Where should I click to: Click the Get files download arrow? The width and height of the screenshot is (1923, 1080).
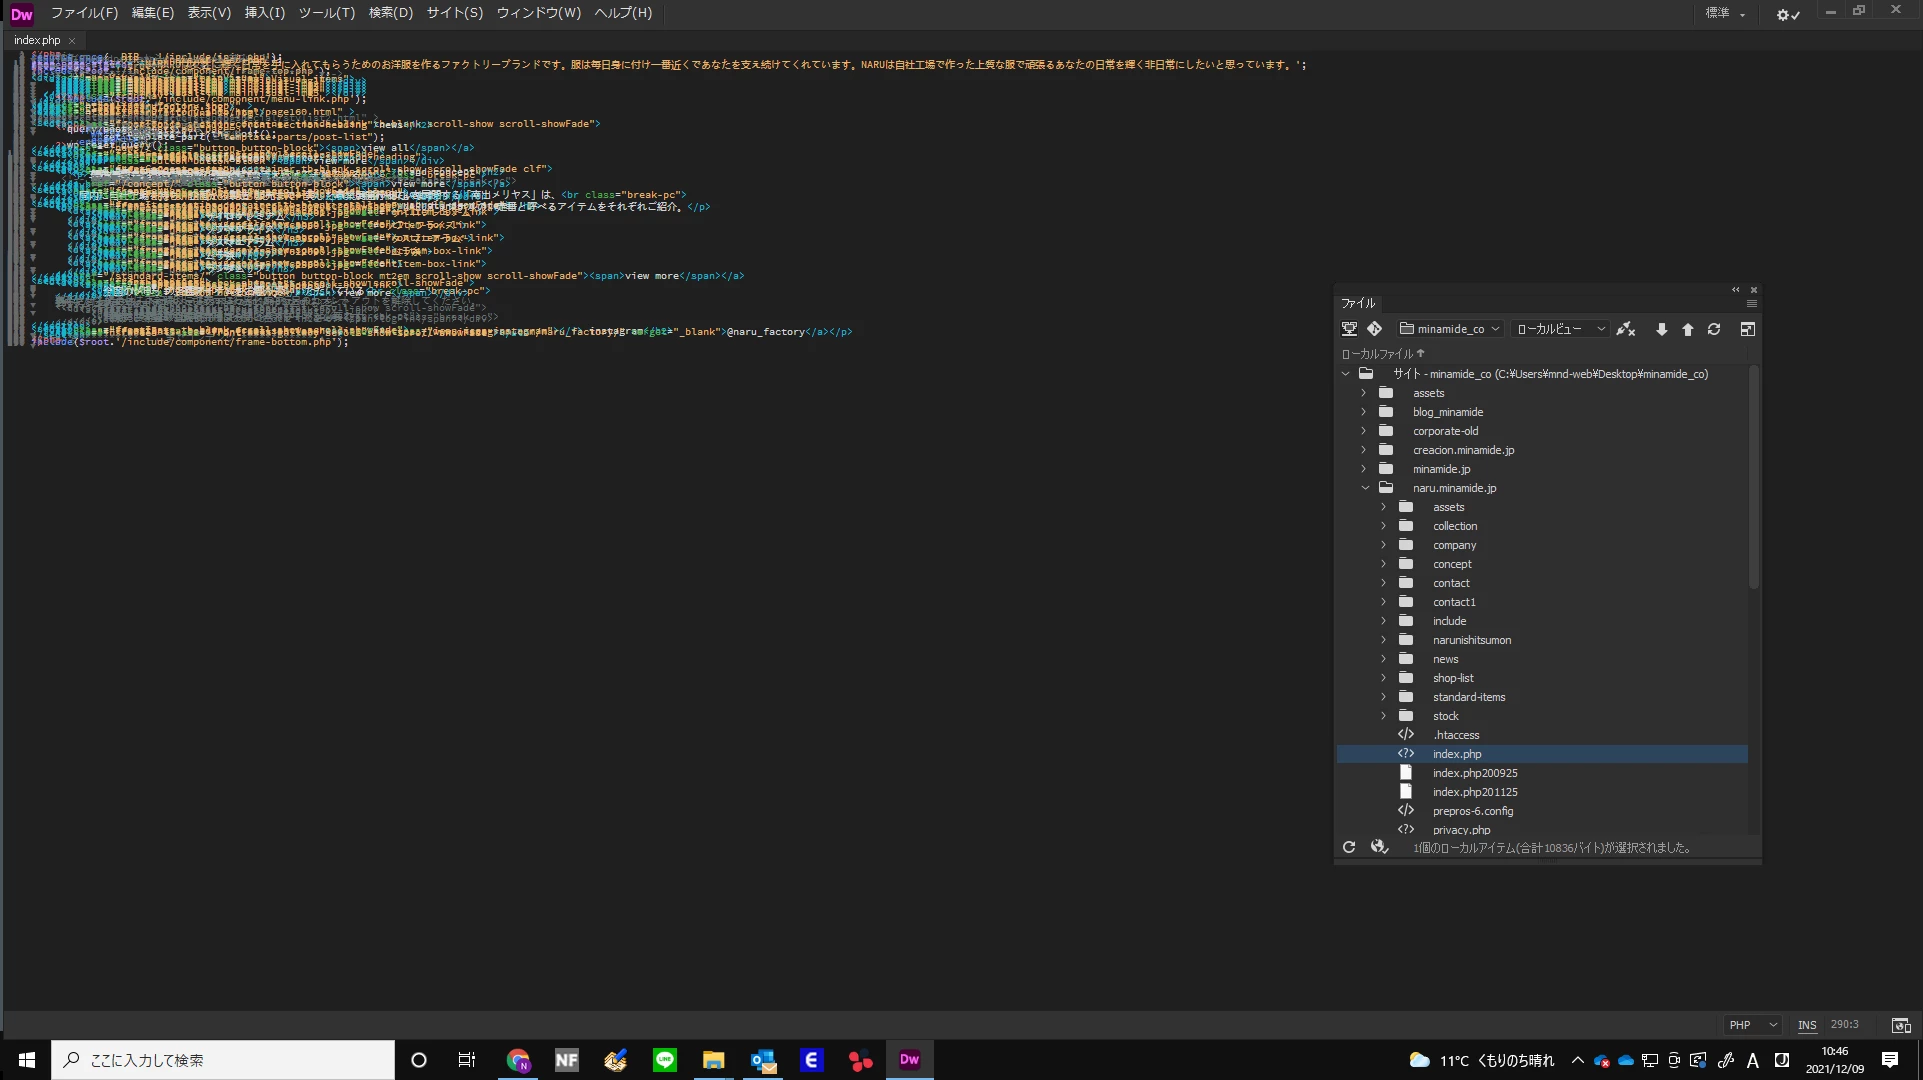pos(1661,329)
